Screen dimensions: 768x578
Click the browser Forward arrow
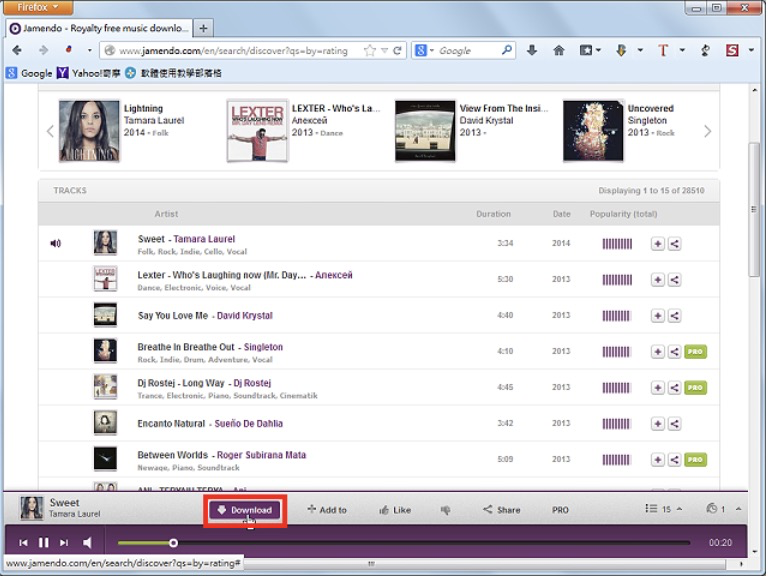coord(44,50)
